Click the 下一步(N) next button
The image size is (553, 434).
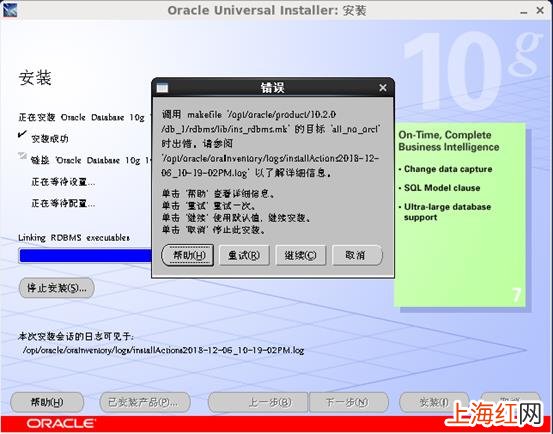349,402
